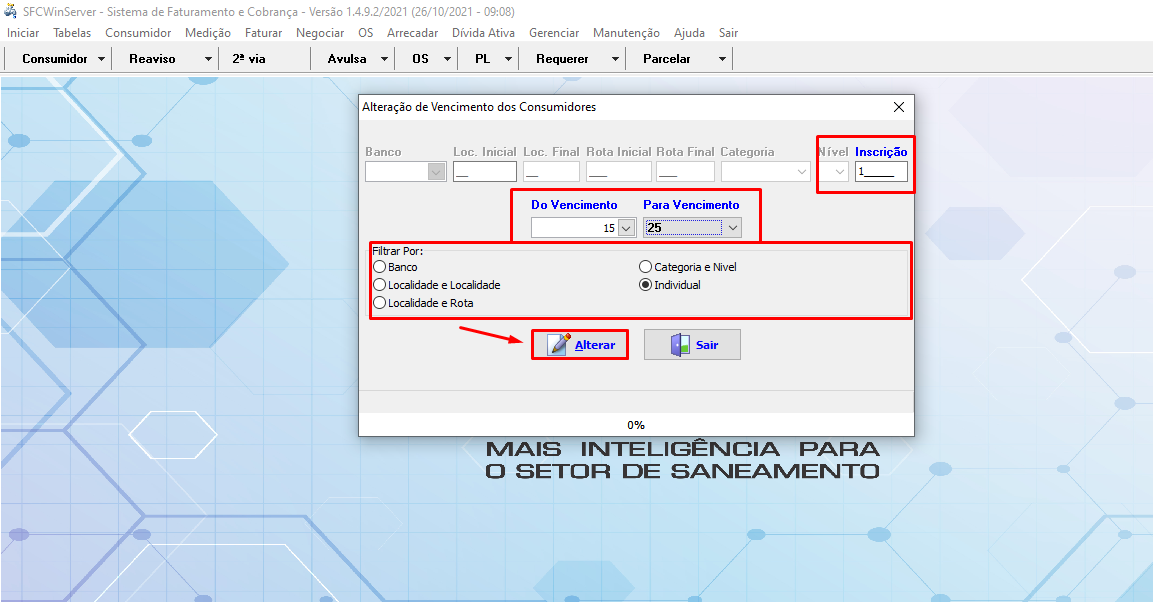Click the Requerer toolbar button
Viewport: 1153px width, 602px height.
click(562, 59)
